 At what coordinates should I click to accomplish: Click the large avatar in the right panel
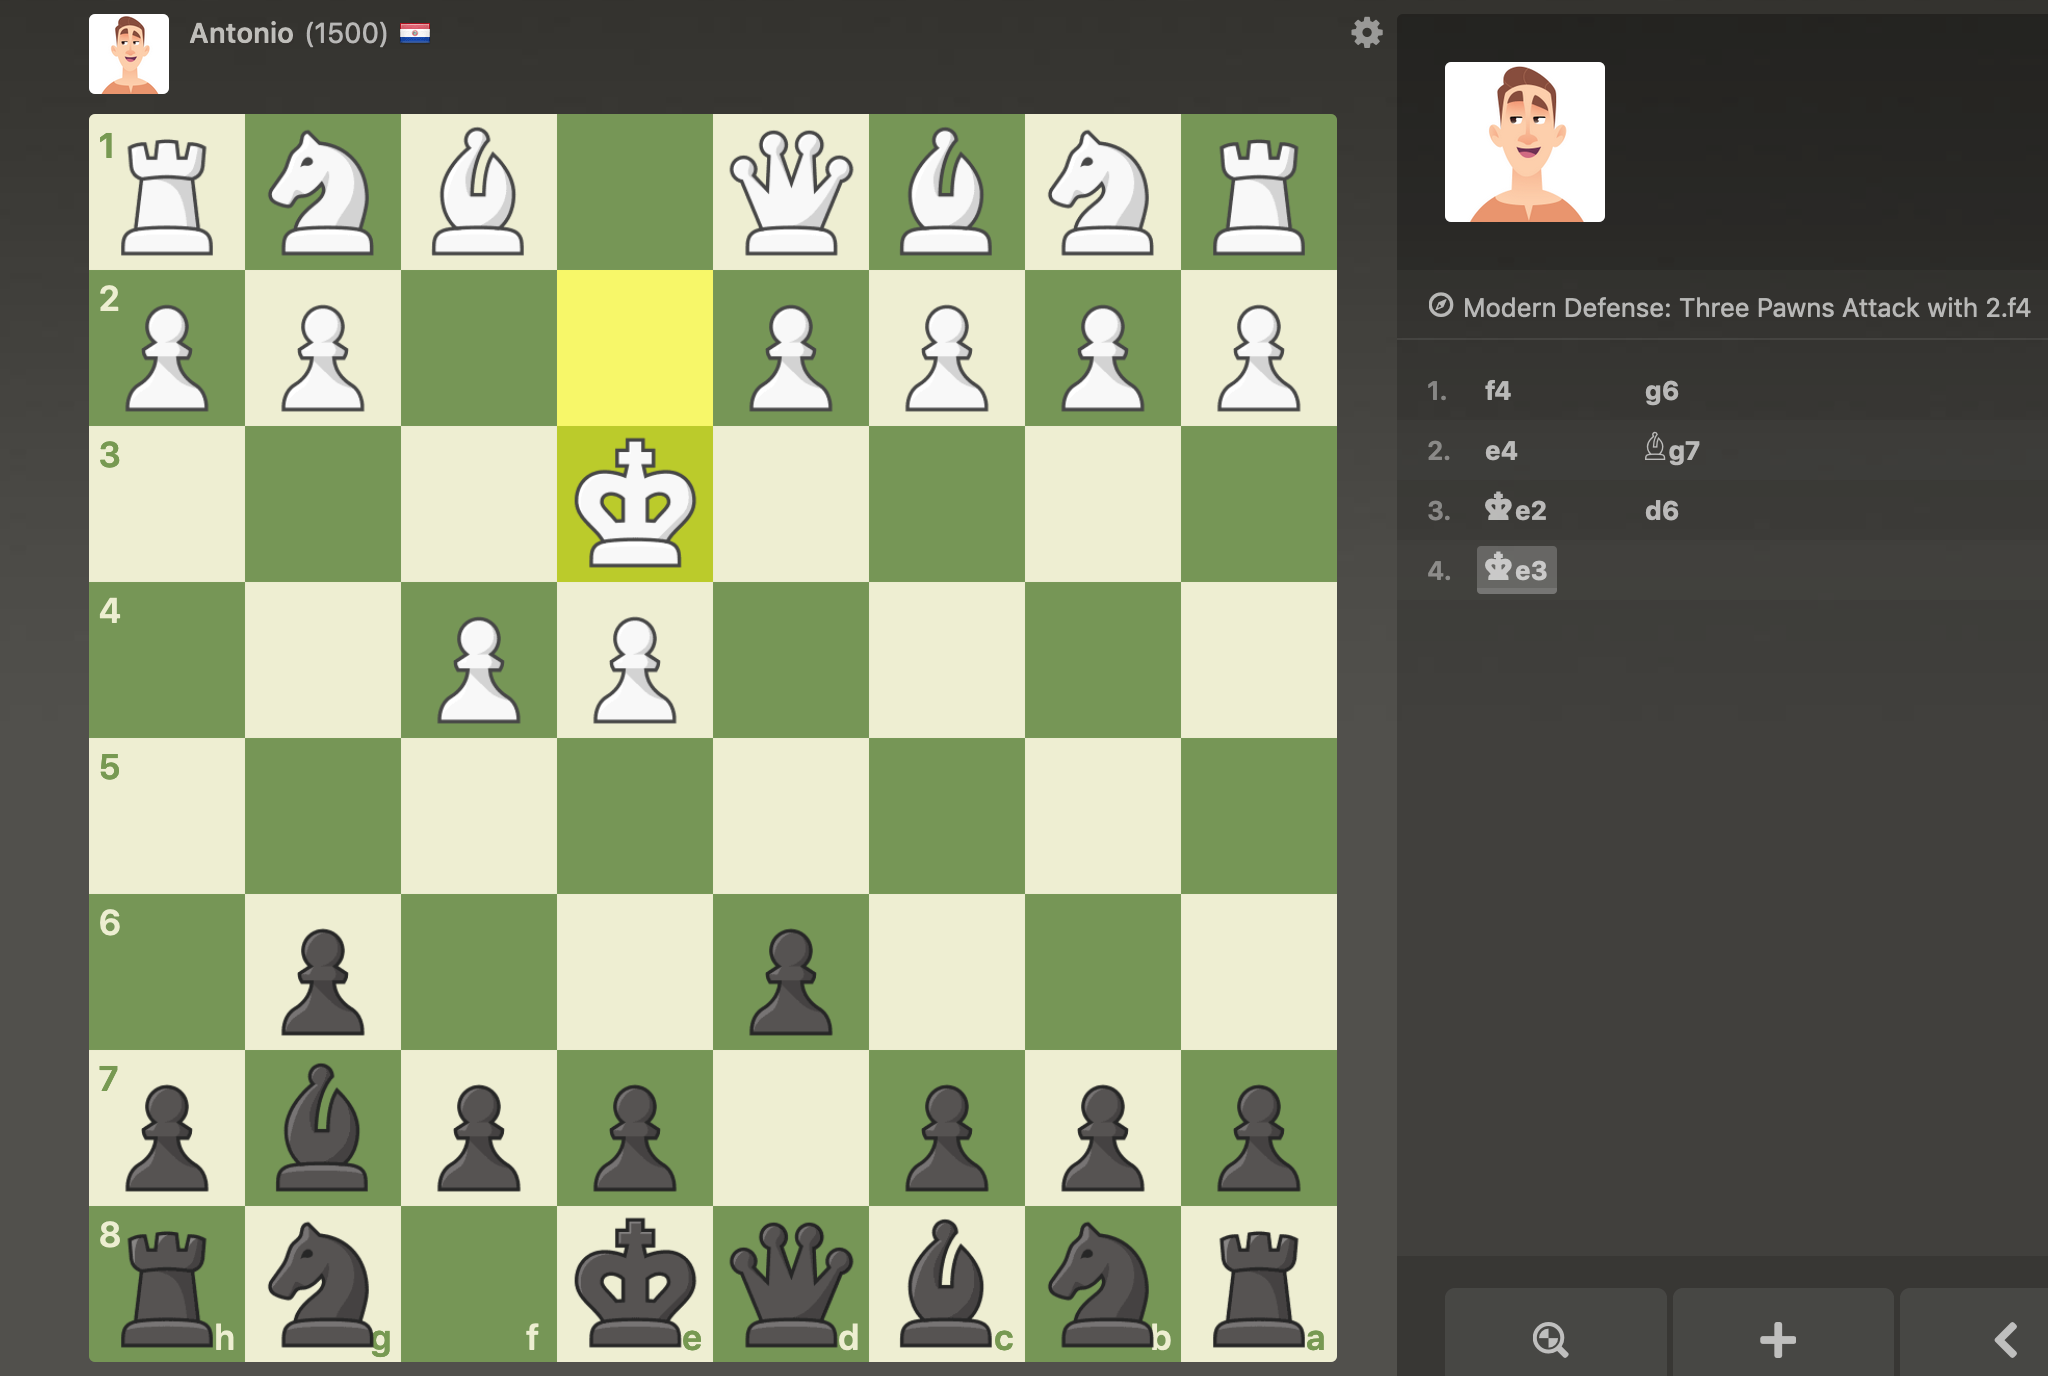tap(1525, 141)
